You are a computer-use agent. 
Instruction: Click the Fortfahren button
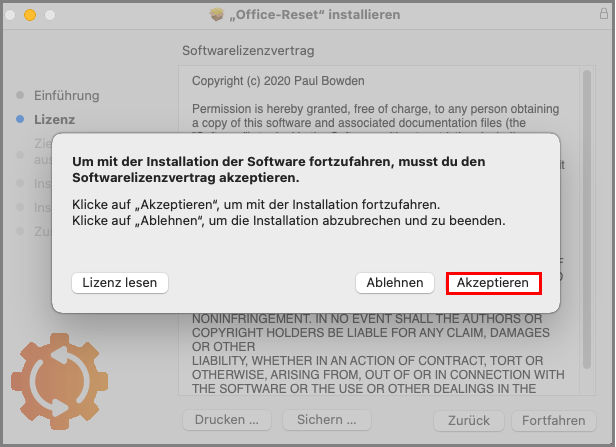coord(554,421)
